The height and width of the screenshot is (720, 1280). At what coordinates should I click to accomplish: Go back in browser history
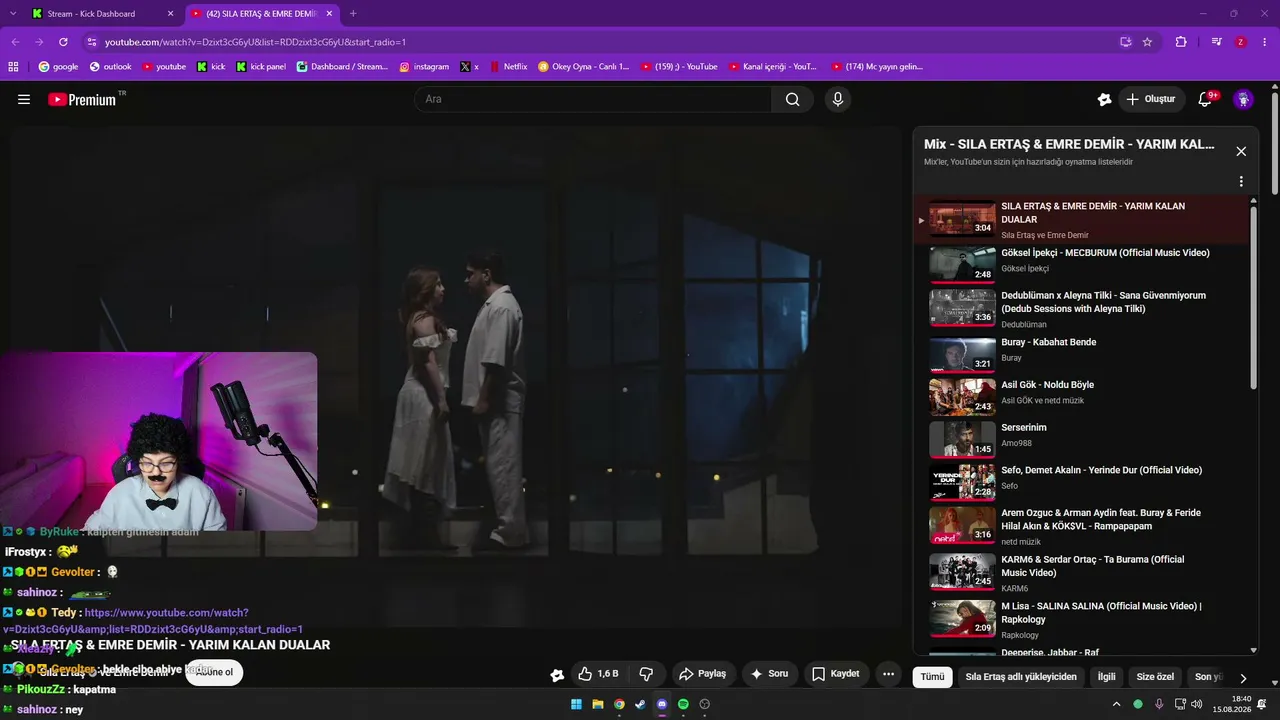(15, 42)
